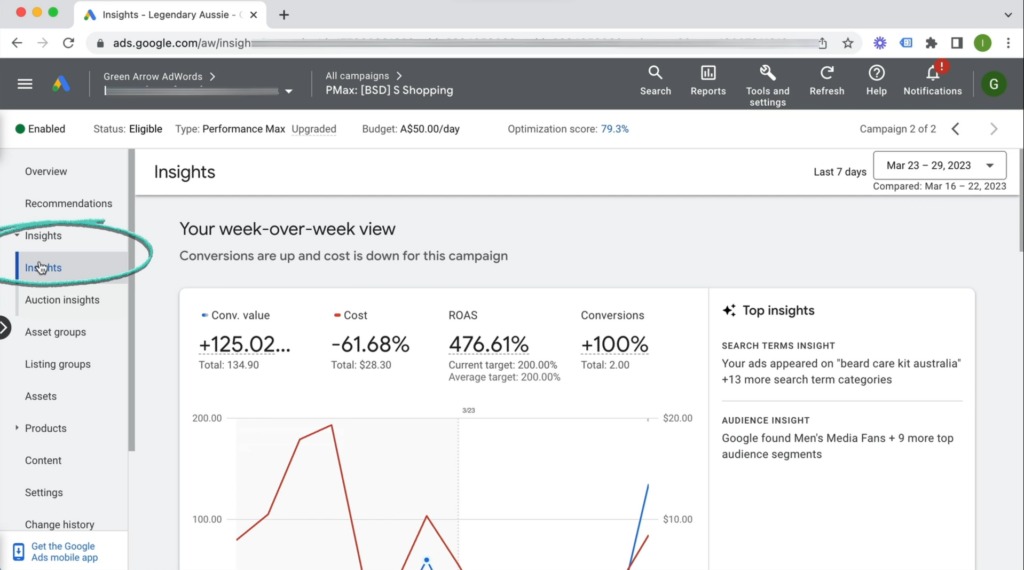This screenshot has width=1024, height=570.
Task: Open the hamburger main menu
Action: 25,84
